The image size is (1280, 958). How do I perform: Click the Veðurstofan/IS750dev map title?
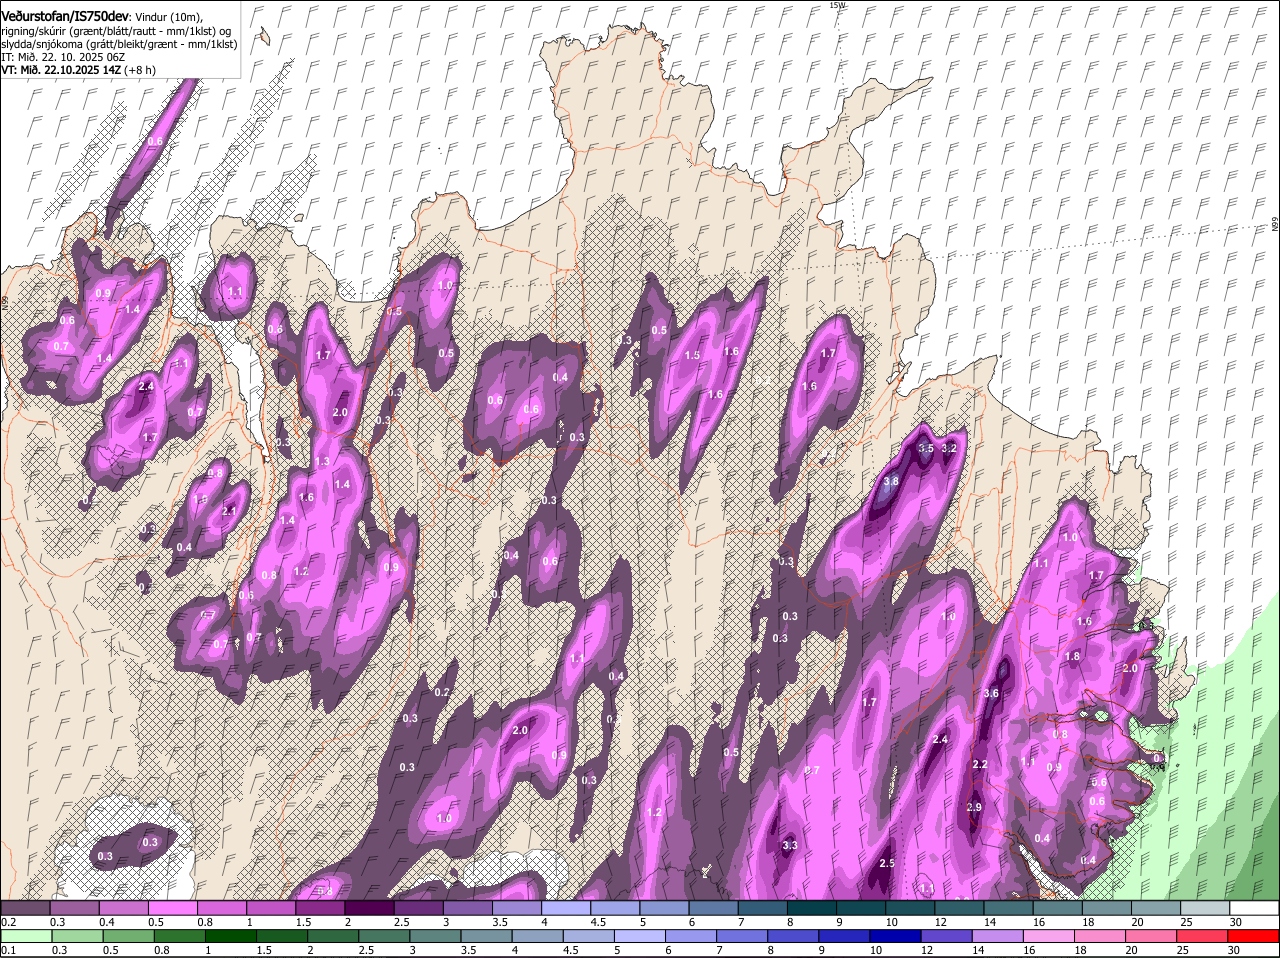(x=65, y=15)
